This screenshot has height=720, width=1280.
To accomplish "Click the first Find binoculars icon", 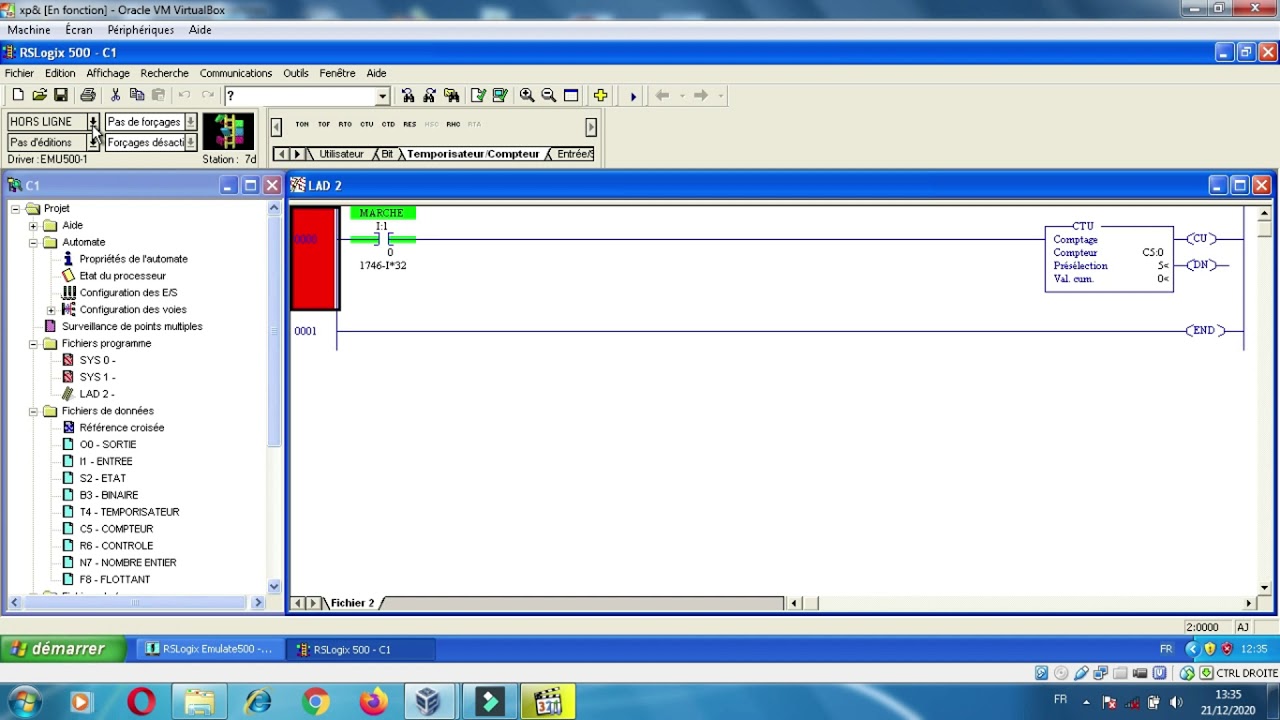I will click(x=408, y=95).
